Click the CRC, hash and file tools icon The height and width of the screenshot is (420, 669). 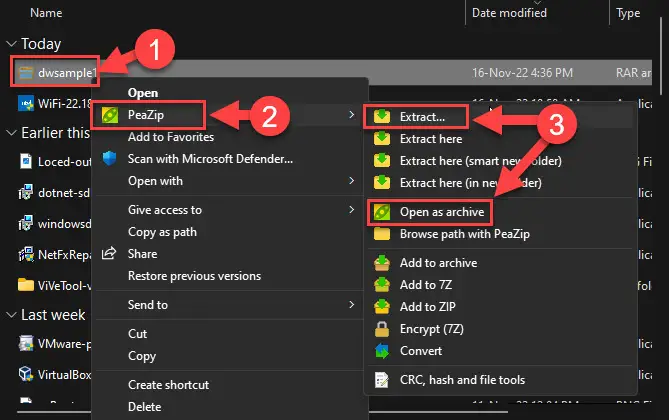(x=382, y=380)
